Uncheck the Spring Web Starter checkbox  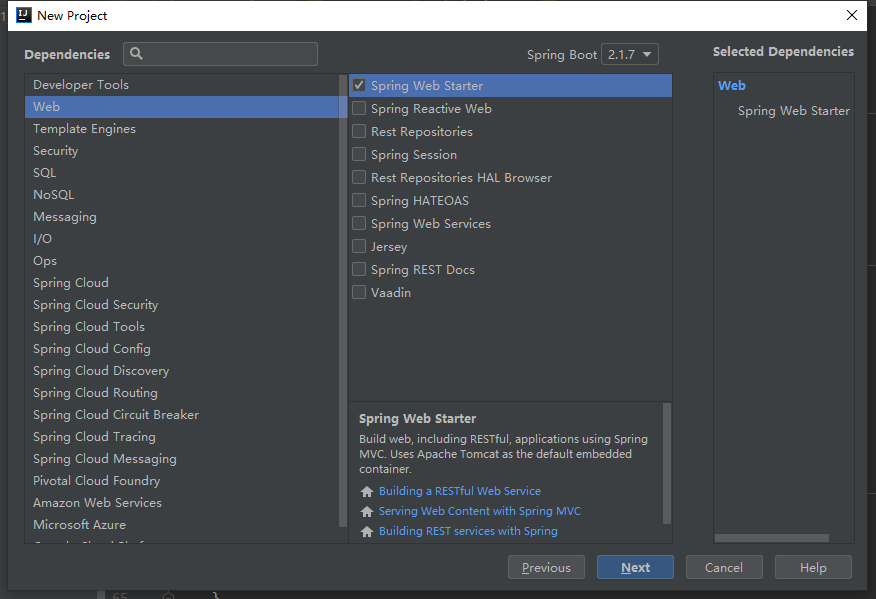(x=359, y=85)
